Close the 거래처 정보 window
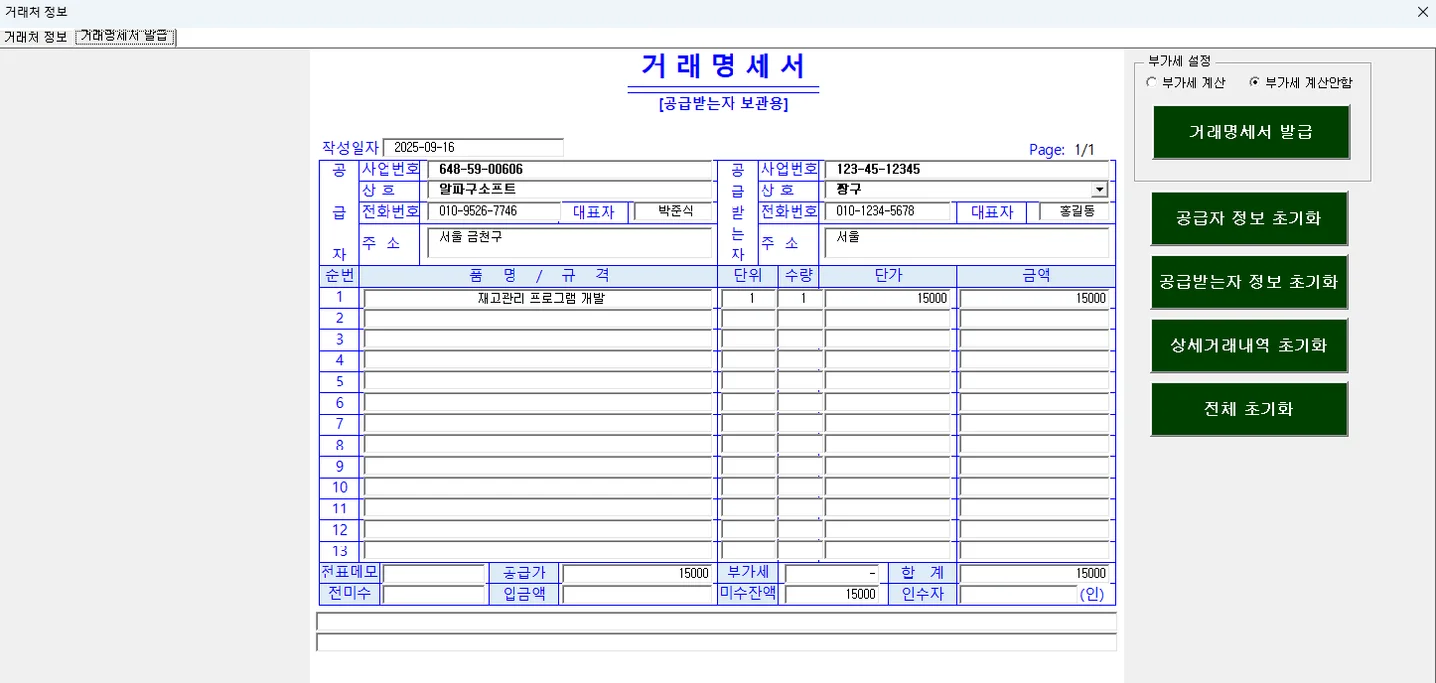1436x683 pixels. pos(1423,12)
